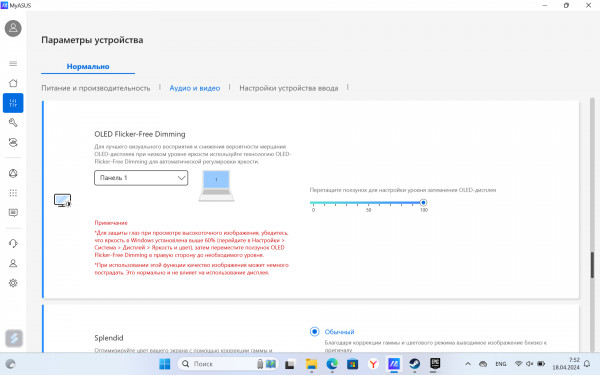Select the Аудио и видео tab
The height and width of the screenshot is (375, 600).
pos(195,88)
